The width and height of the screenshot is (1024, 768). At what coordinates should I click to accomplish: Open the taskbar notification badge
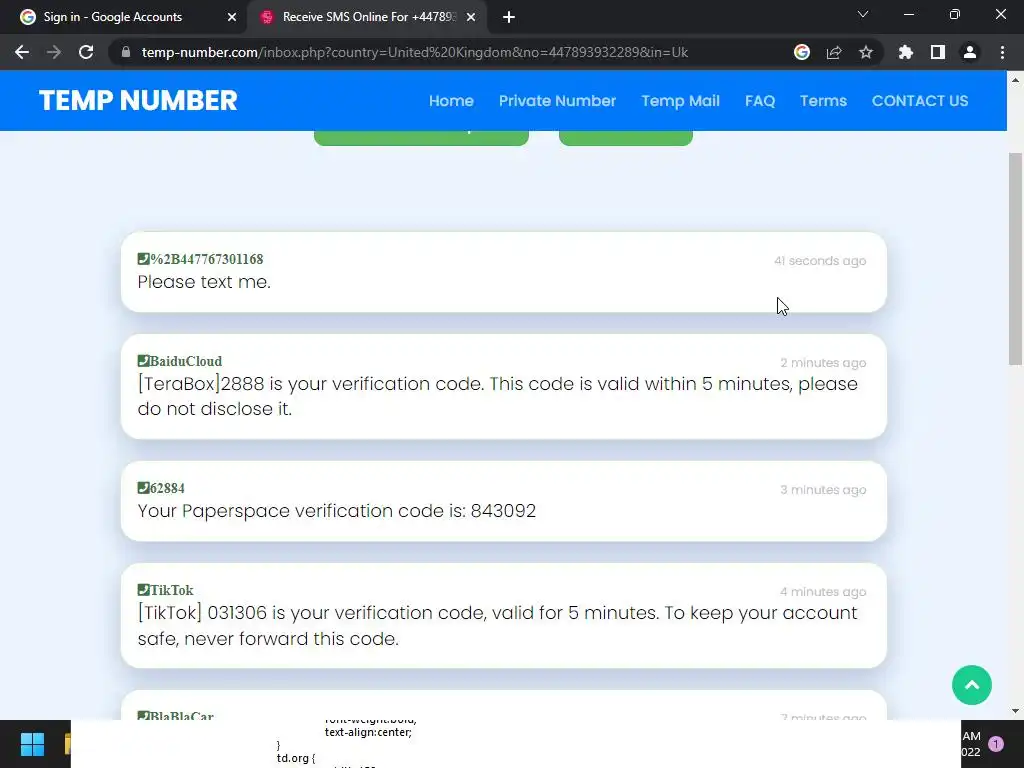[x=996, y=743]
